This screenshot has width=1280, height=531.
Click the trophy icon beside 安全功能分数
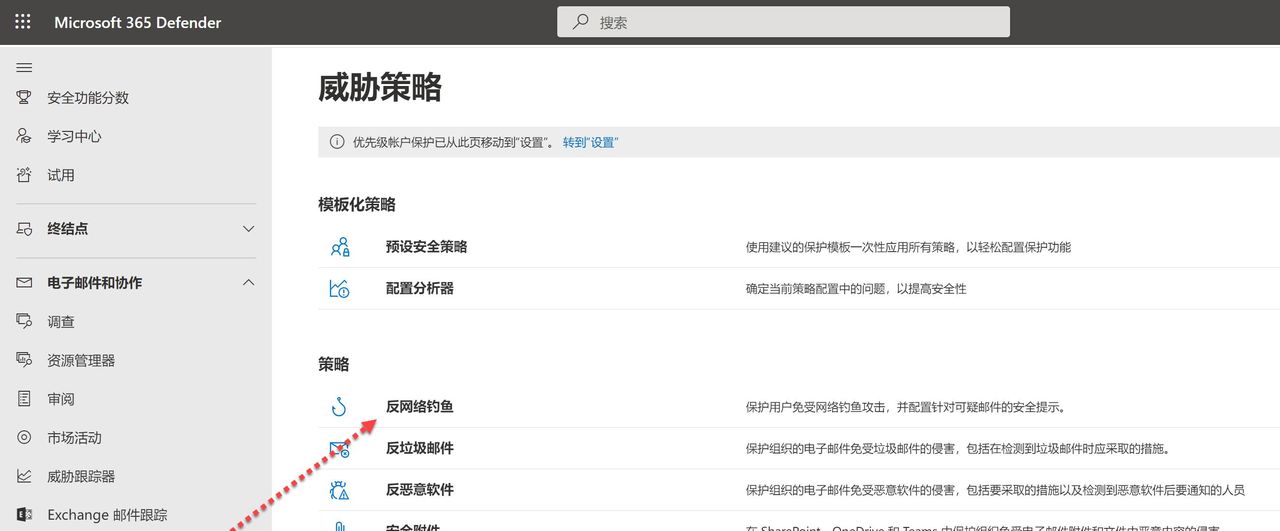[x=24, y=97]
